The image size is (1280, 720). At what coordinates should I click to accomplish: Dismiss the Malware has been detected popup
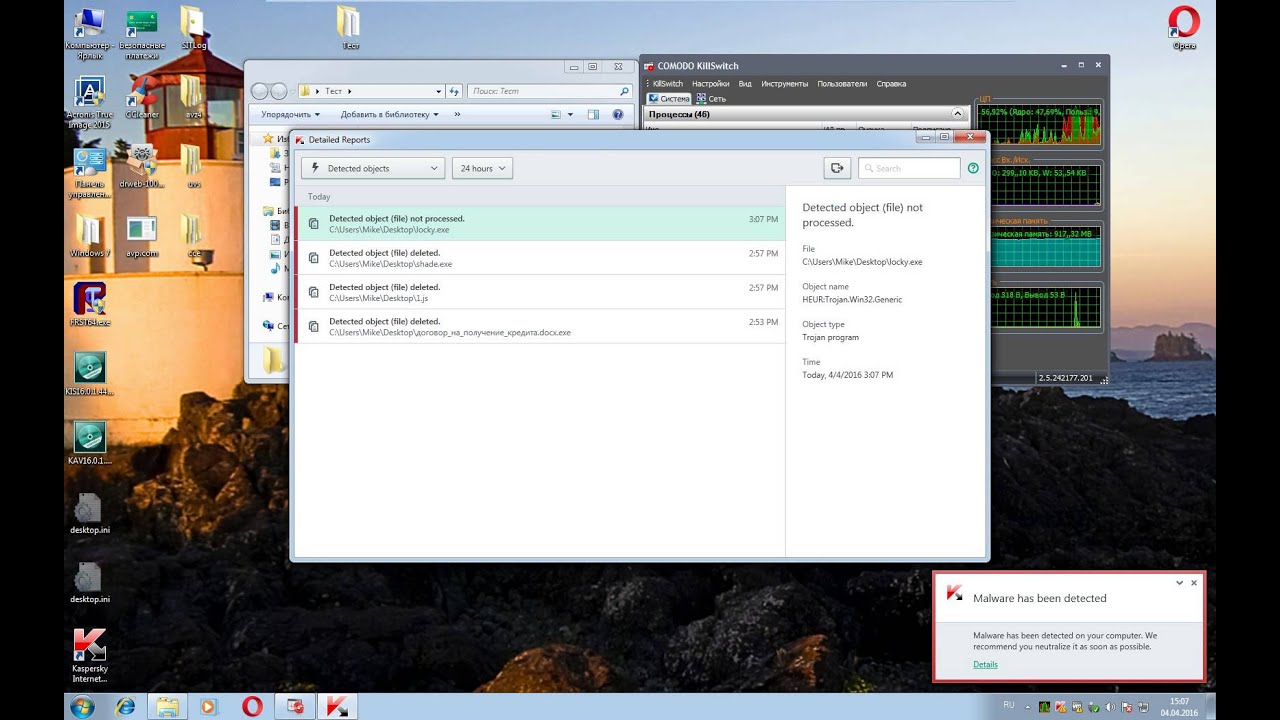point(1194,583)
